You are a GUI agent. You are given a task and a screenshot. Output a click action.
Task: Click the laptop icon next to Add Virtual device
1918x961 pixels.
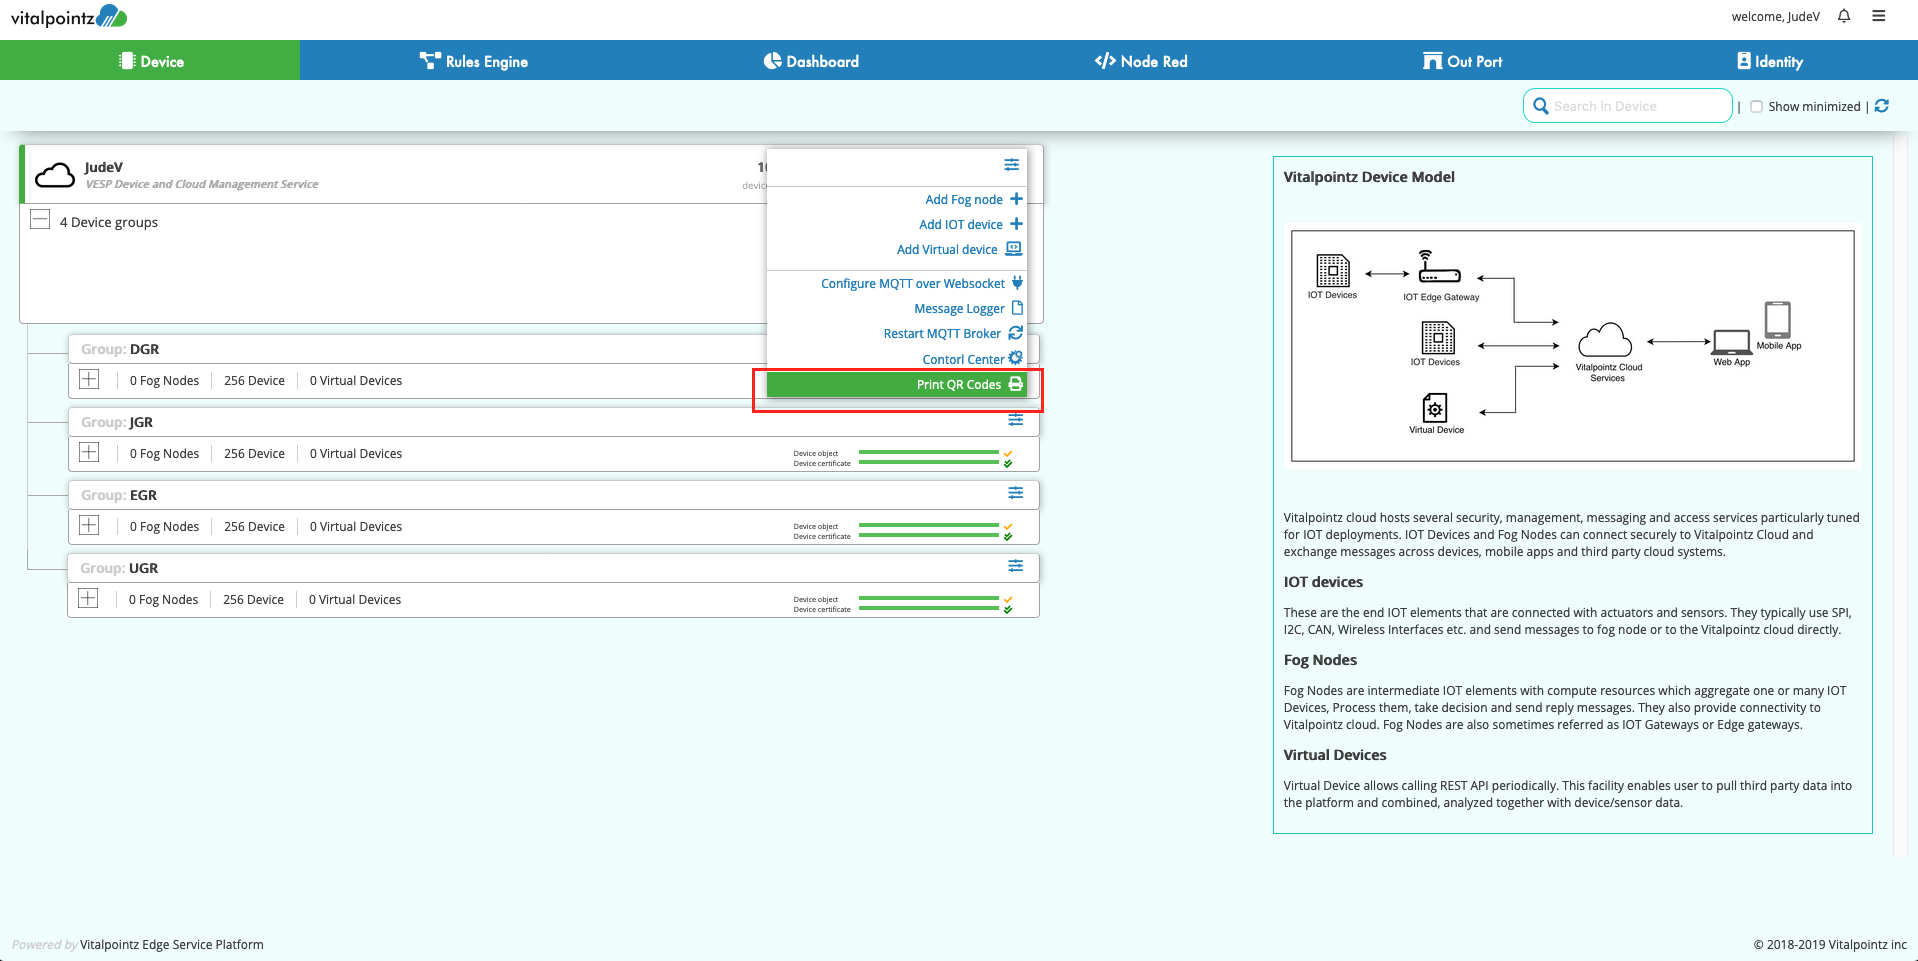coord(1014,249)
